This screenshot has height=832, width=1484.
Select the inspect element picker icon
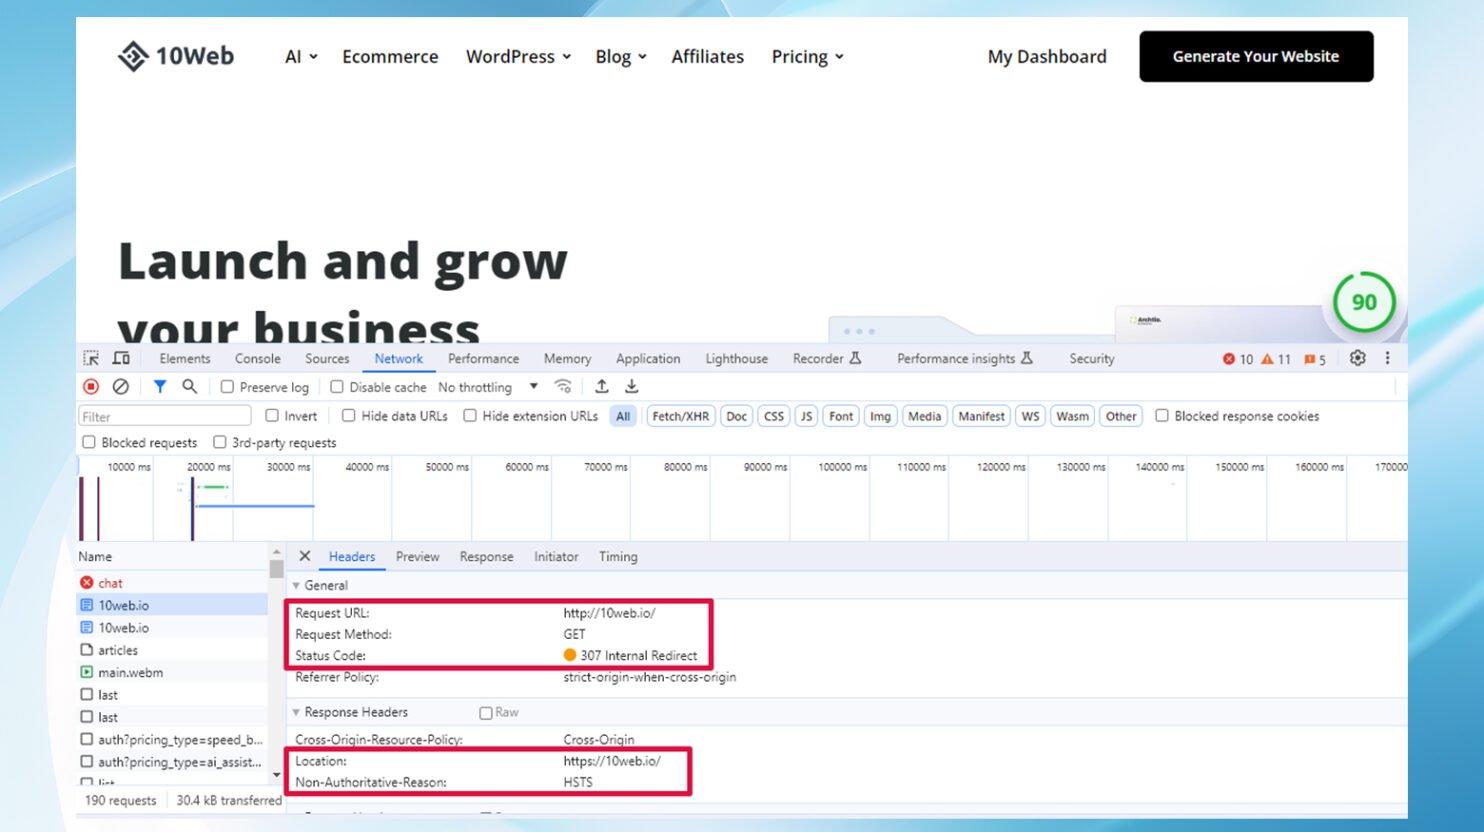coord(91,358)
